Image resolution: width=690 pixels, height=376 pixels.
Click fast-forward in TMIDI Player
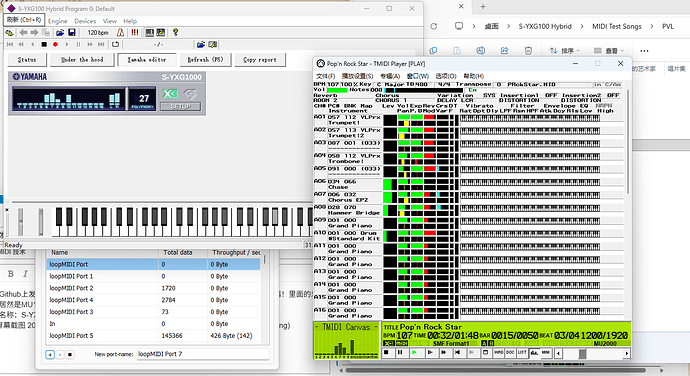click(x=444, y=352)
